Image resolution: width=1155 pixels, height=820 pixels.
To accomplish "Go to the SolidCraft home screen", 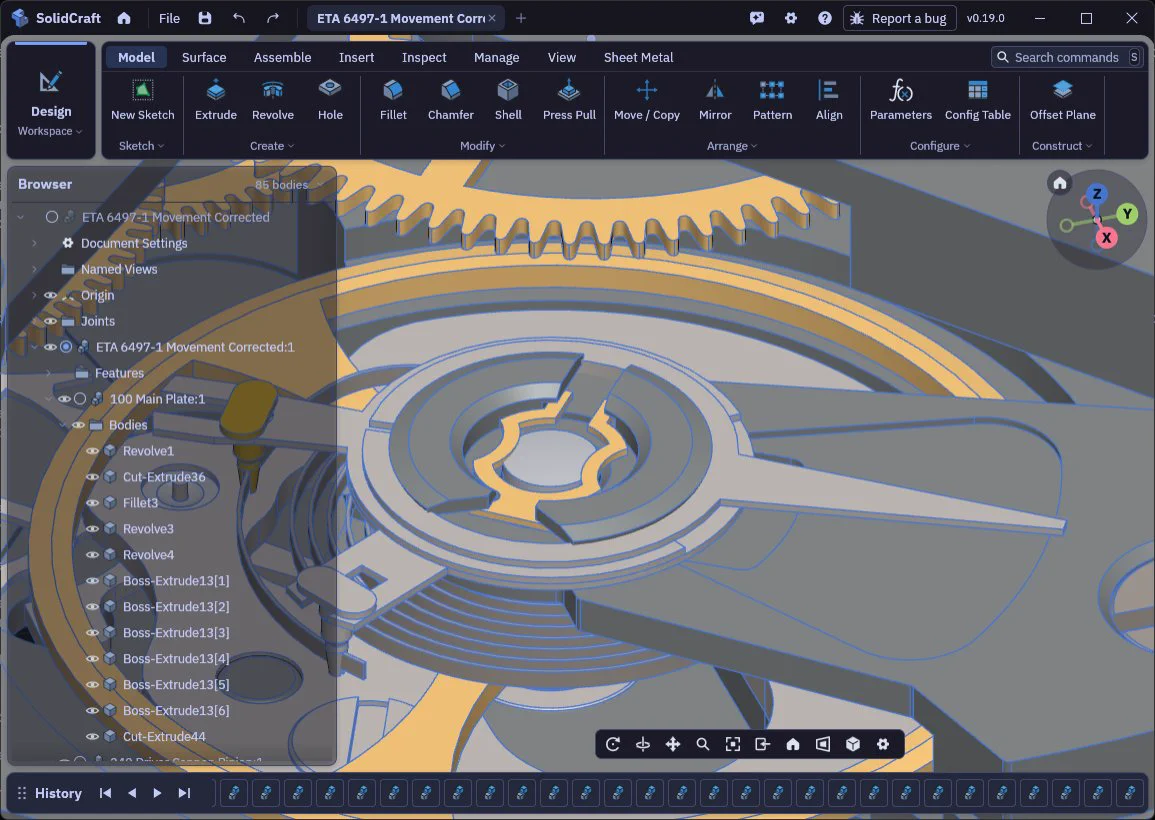I will (124, 18).
